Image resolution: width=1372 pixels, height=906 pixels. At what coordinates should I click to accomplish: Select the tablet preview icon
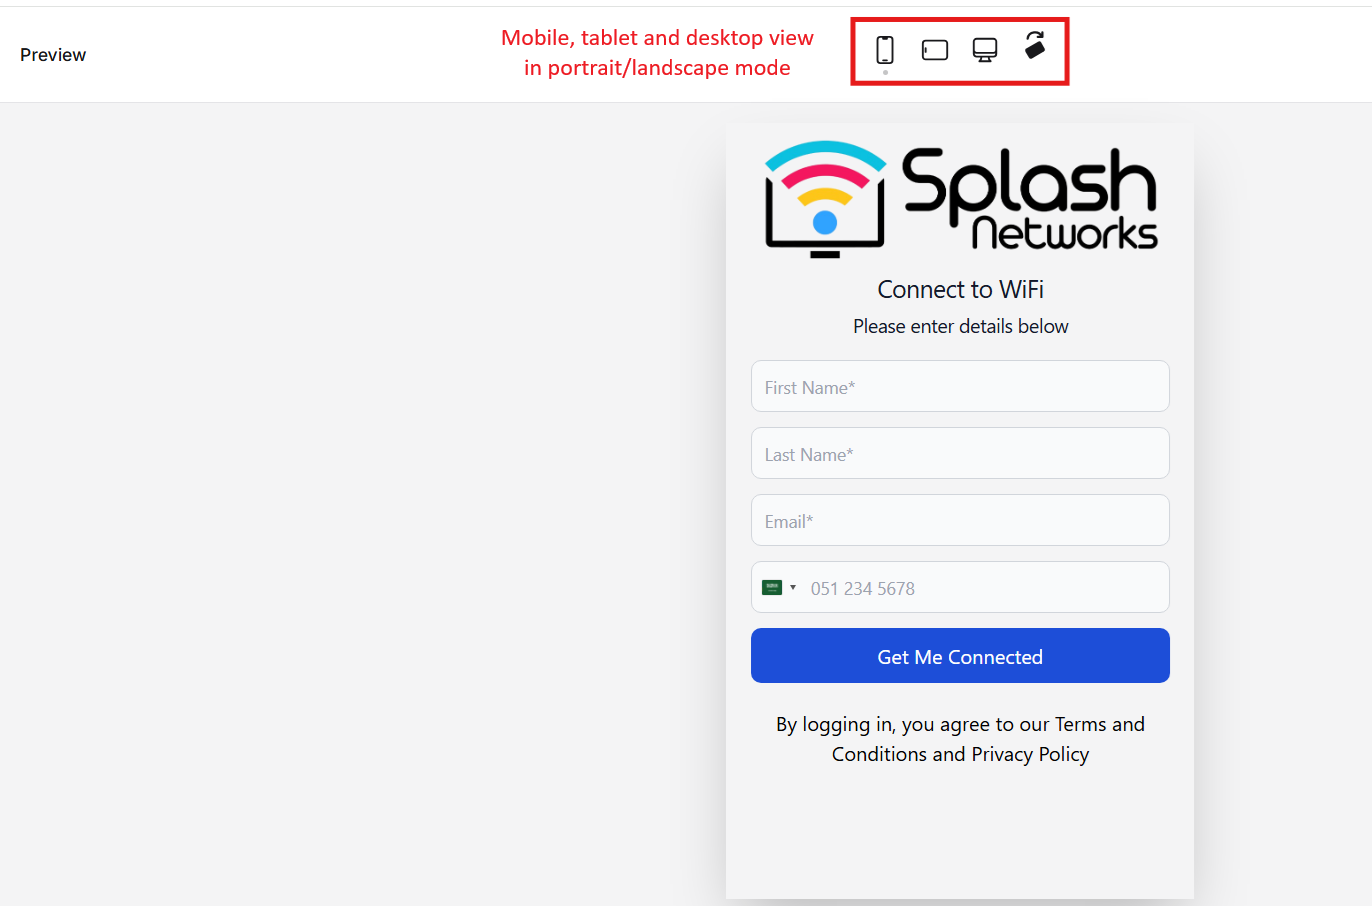[x=935, y=50]
